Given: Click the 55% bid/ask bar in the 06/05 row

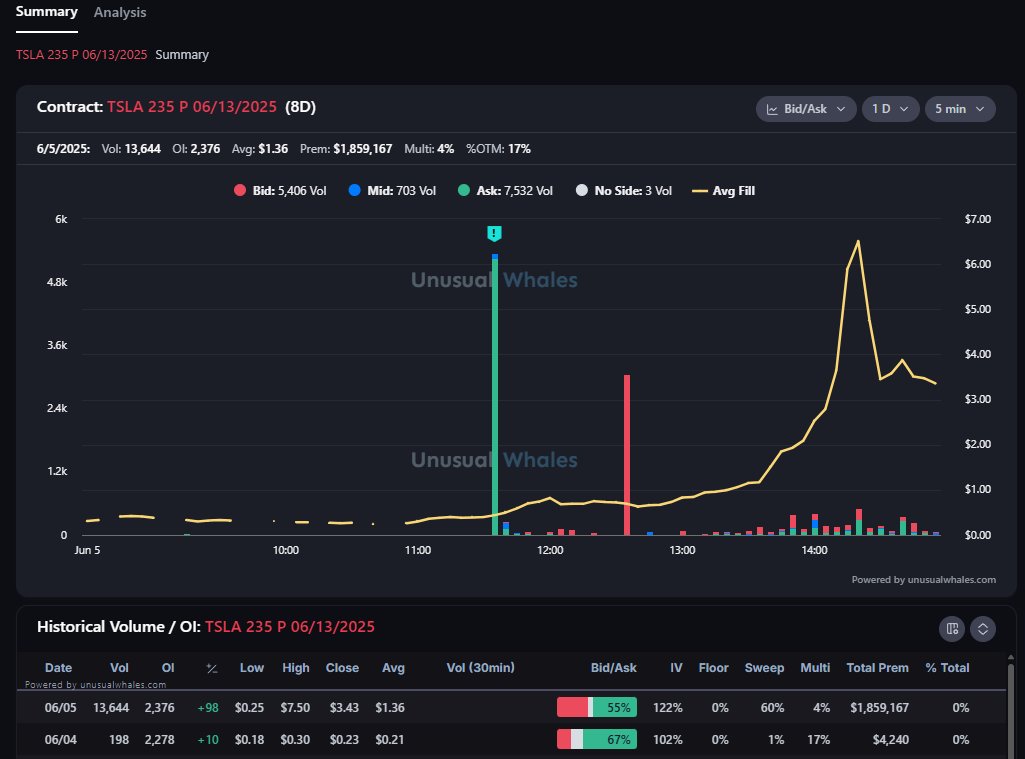Looking at the screenshot, I should click(597, 707).
